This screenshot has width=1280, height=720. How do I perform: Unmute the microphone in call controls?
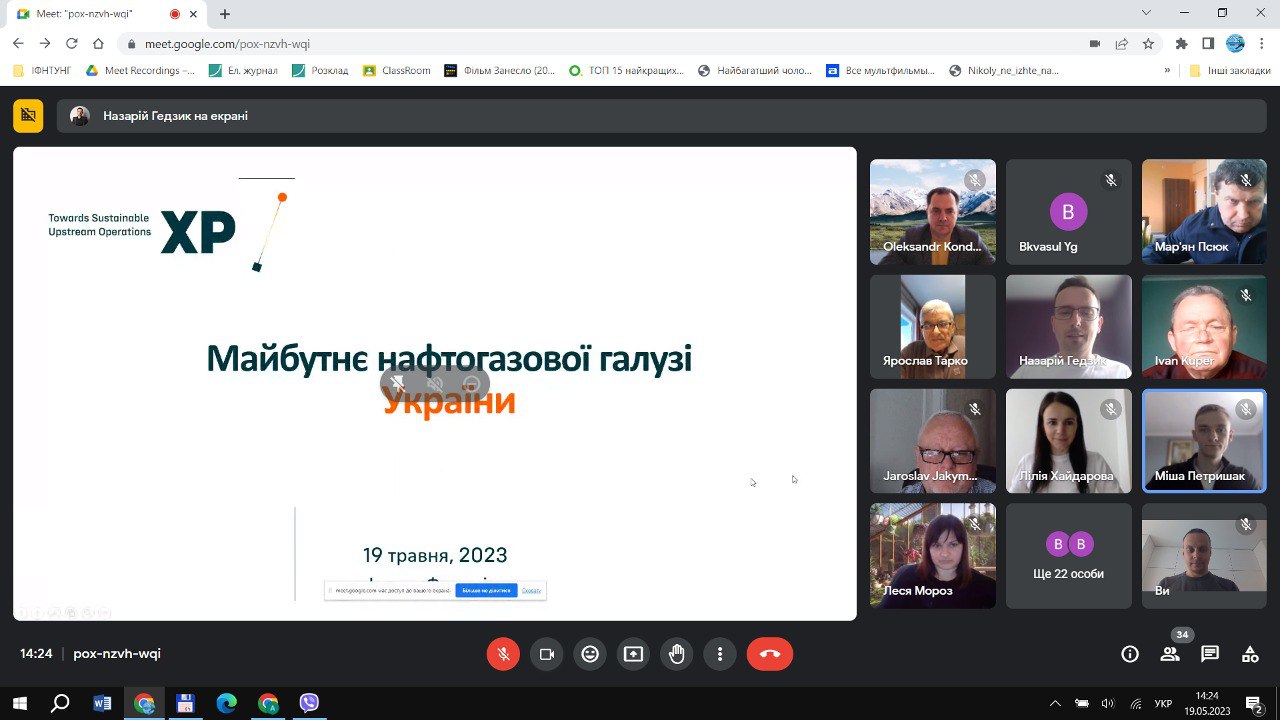click(x=504, y=654)
